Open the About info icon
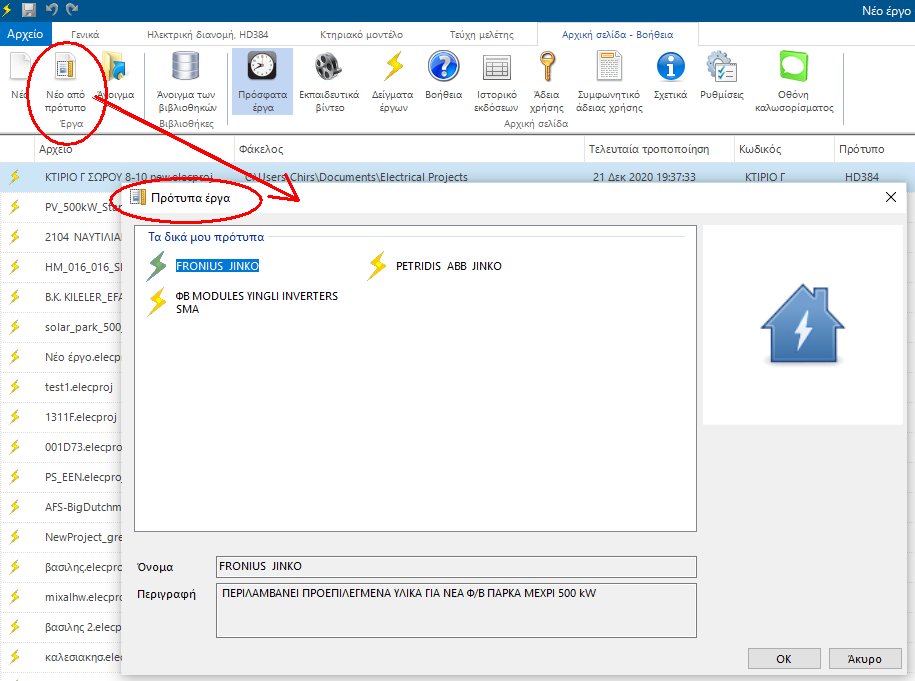Image resolution: width=915 pixels, height=681 pixels. coord(669,68)
